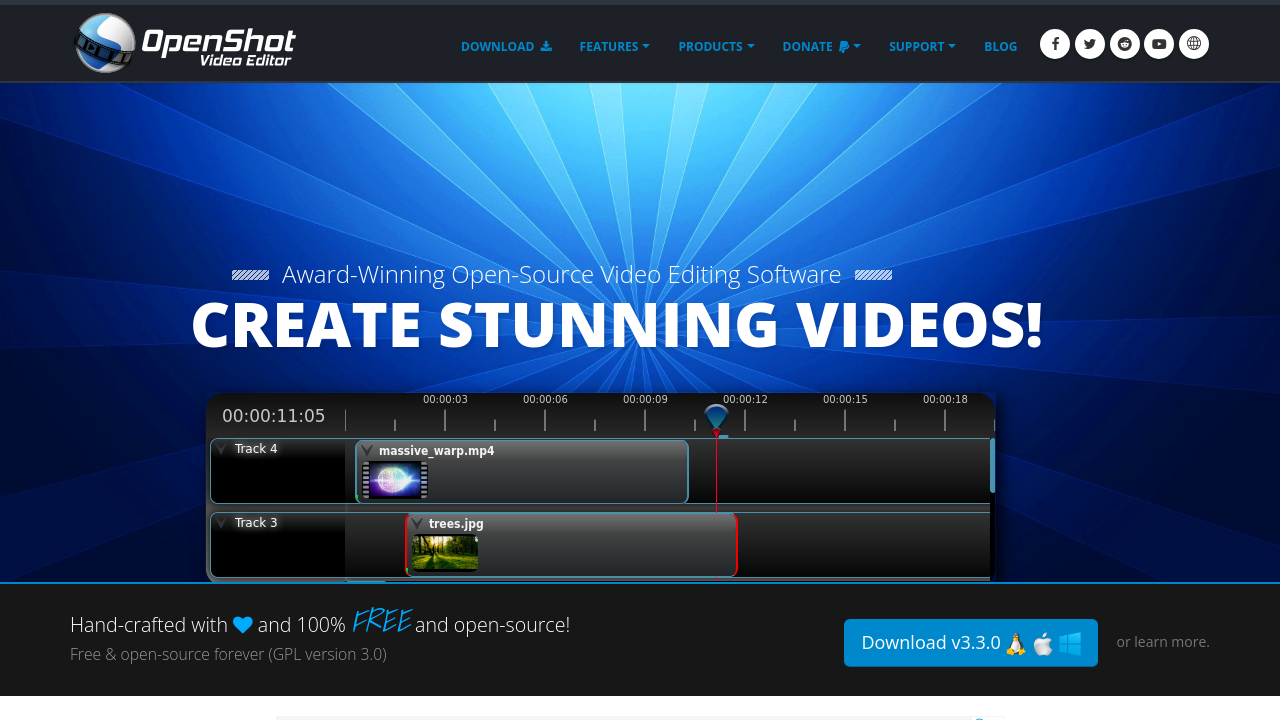1280x720 pixels.
Task: Click the 'CREATE STUNNING VIDEOS!' headline
Action: pyautogui.click(x=617, y=325)
